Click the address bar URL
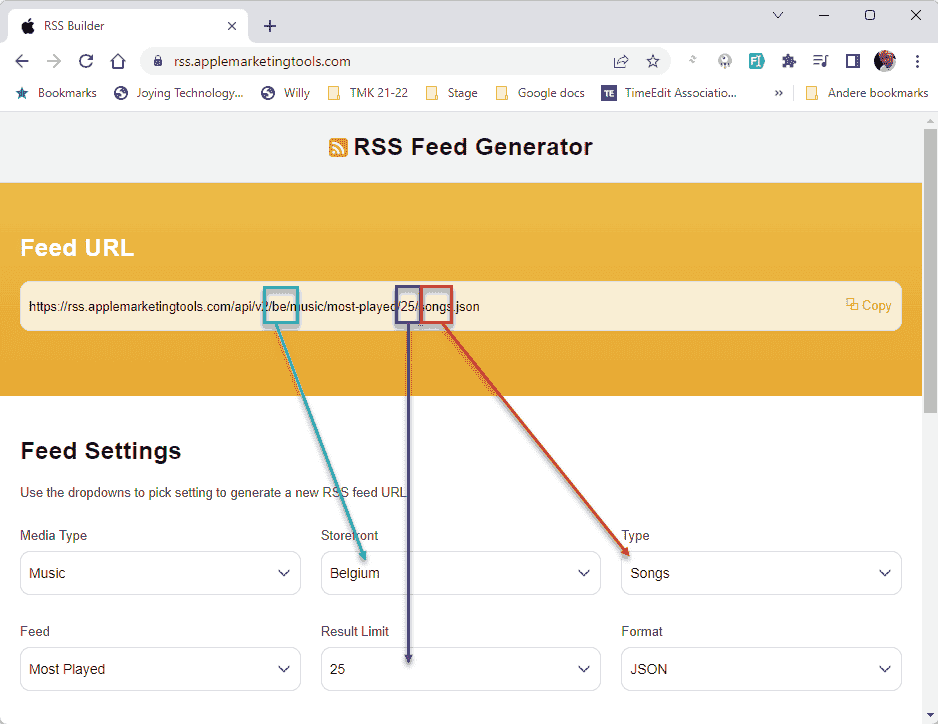This screenshot has width=938, height=724. point(262,61)
